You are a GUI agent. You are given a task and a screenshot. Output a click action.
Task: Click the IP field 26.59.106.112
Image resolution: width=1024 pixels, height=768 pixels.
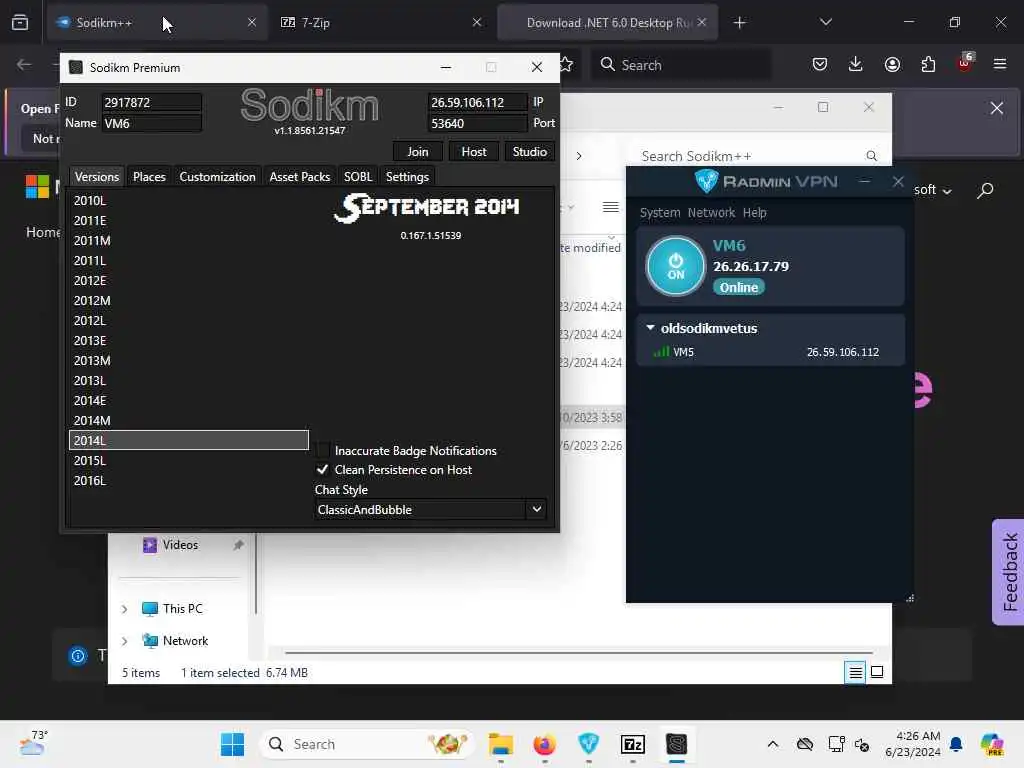477,103
